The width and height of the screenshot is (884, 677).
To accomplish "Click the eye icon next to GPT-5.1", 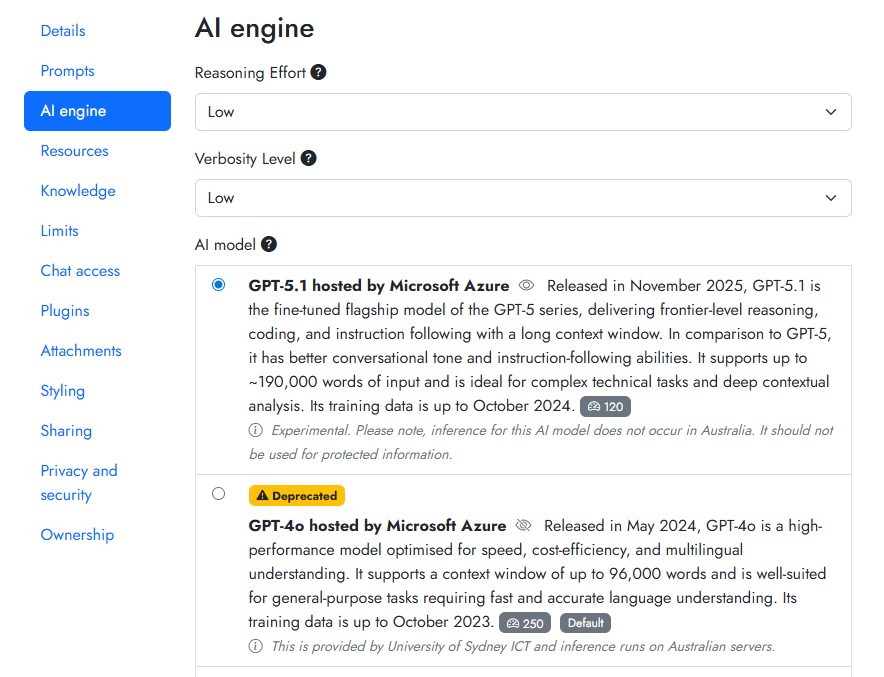I will 527,286.
